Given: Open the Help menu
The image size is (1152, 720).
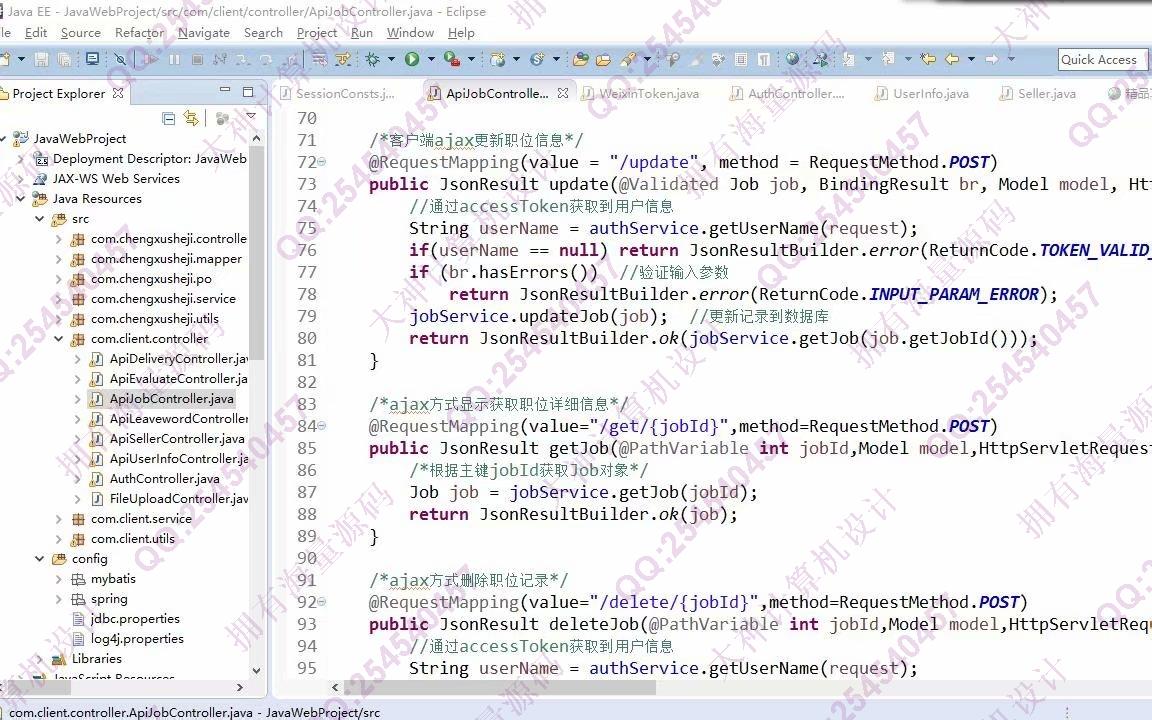Looking at the screenshot, I should [x=461, y=33].
